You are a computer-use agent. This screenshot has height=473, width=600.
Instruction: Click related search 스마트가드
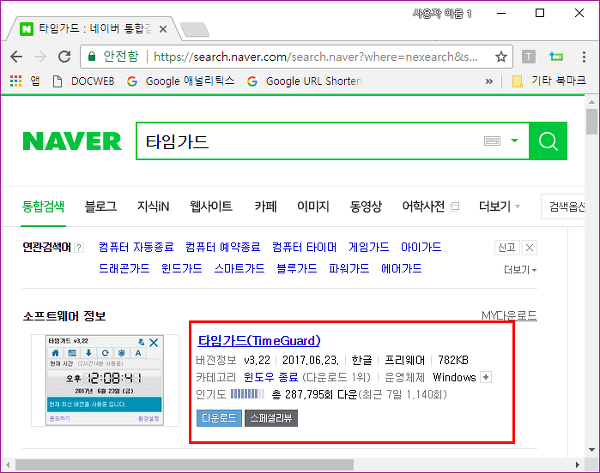tap(239, 269)
